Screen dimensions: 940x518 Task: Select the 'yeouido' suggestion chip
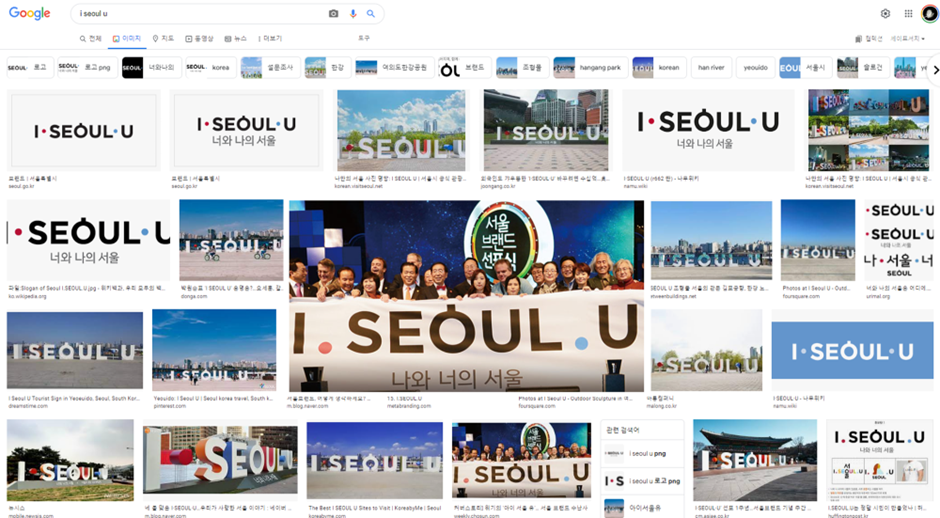pyautogui.click(x=755, y=68)
